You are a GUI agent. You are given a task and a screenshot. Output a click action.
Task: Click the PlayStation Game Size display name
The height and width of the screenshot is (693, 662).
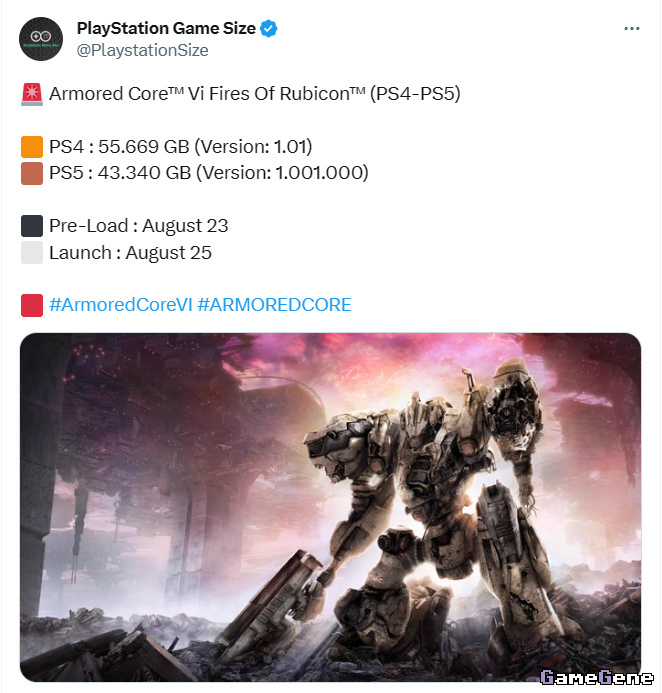(x=166, y=28)
